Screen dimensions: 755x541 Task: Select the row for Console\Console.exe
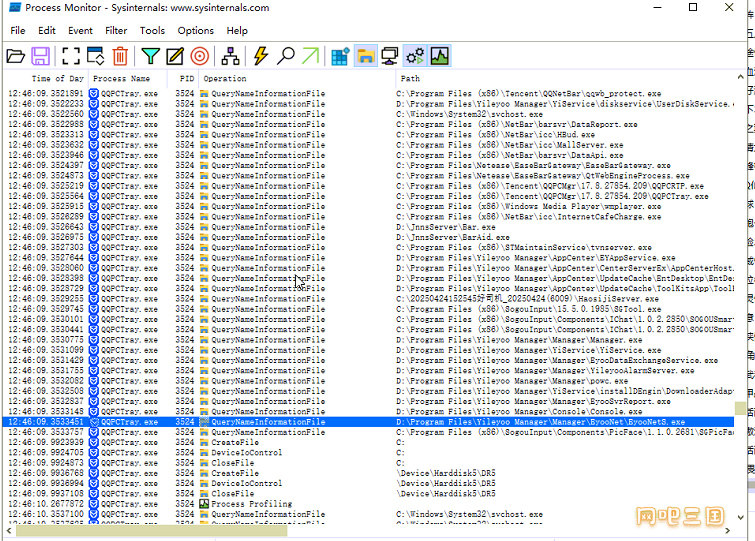(x=369, y=412)
